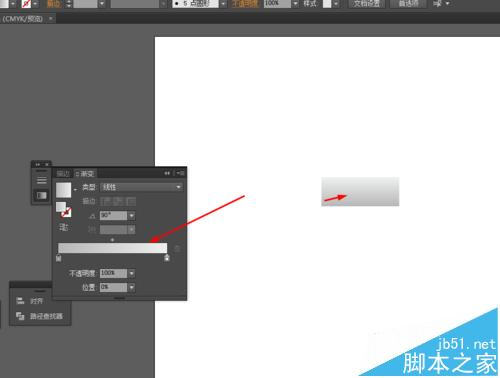Click the second stroke gradient mode icon
The width and height of the screenshot is (500, 378).
[x=118, y=201]
